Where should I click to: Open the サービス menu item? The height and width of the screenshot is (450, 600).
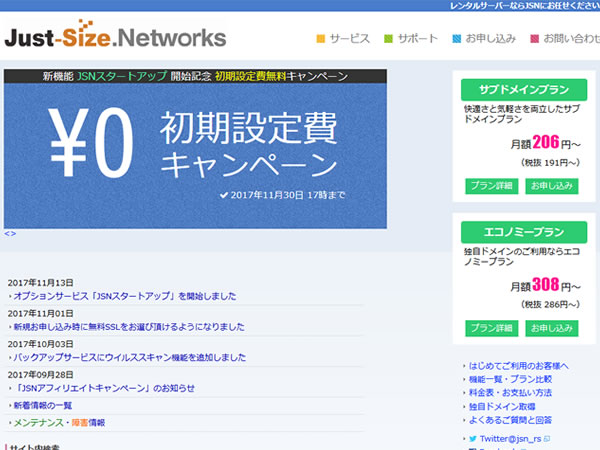coord(349,39)
